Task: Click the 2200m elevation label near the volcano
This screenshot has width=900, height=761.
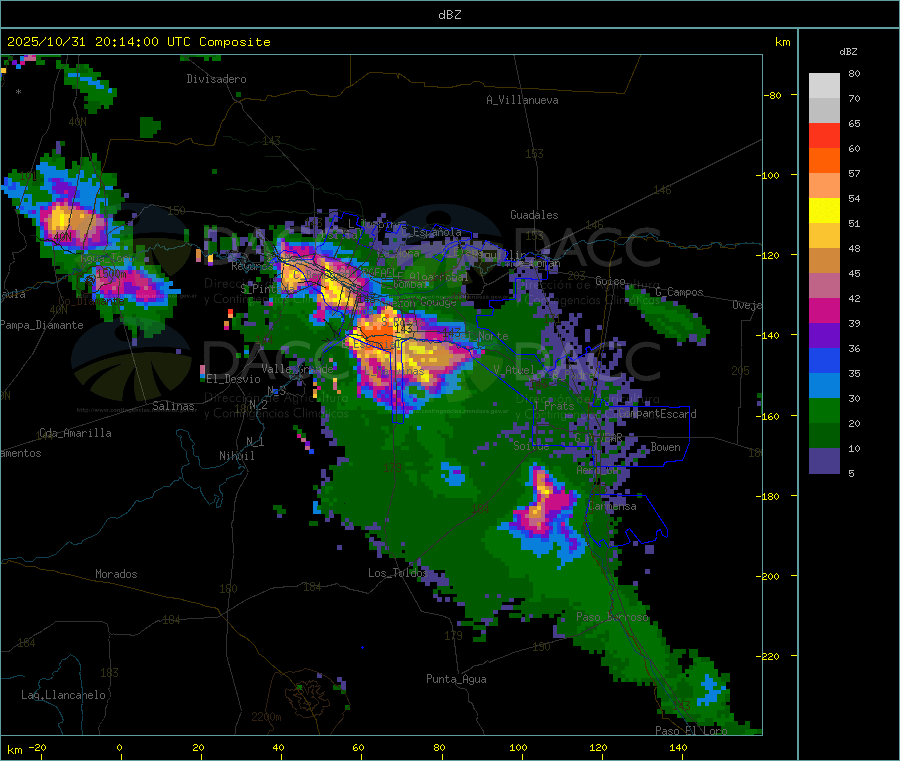Action: point(266,717)
